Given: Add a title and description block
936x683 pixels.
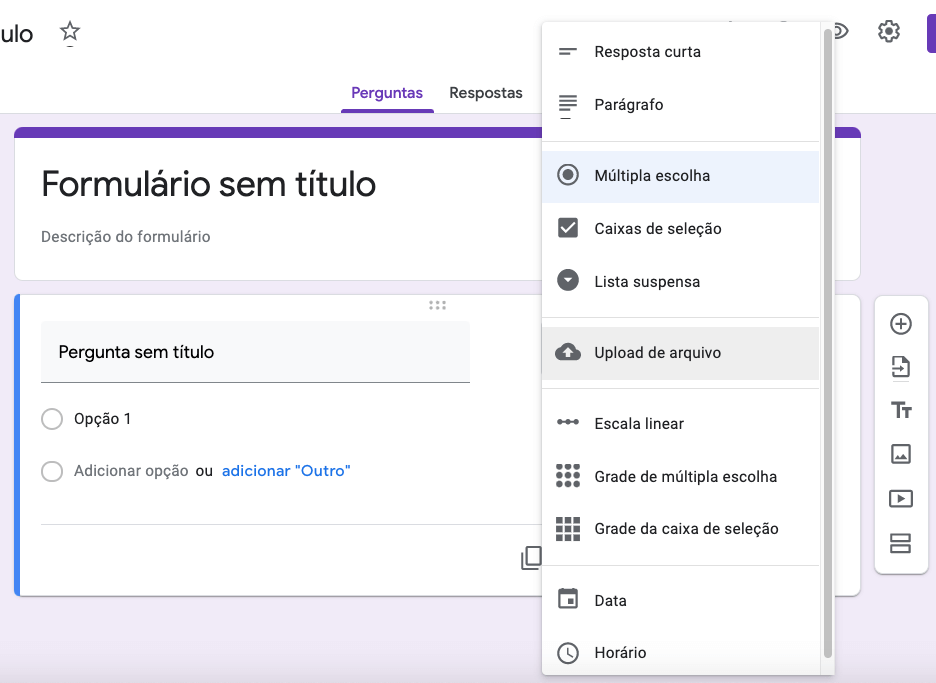Looking at the screenshot, I should [x=901, y=410].
